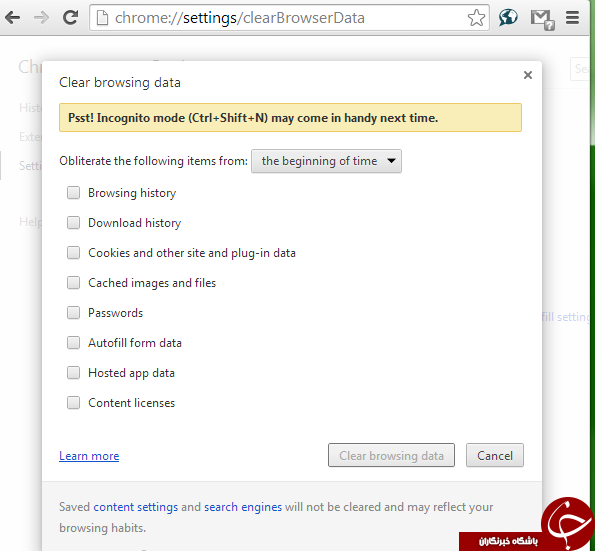Open the Chrome hamburger menu
595x551 pixels.
pyautogui.click(x=572, y=17)
